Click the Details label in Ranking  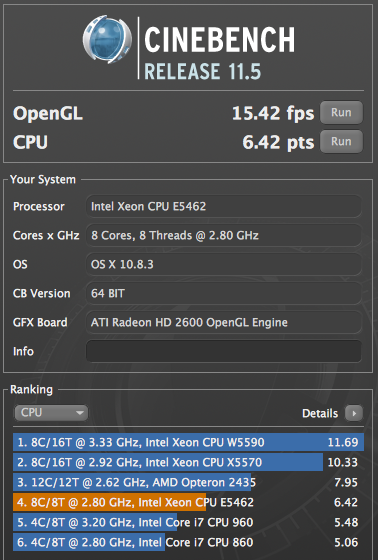(x=320, y=413)
